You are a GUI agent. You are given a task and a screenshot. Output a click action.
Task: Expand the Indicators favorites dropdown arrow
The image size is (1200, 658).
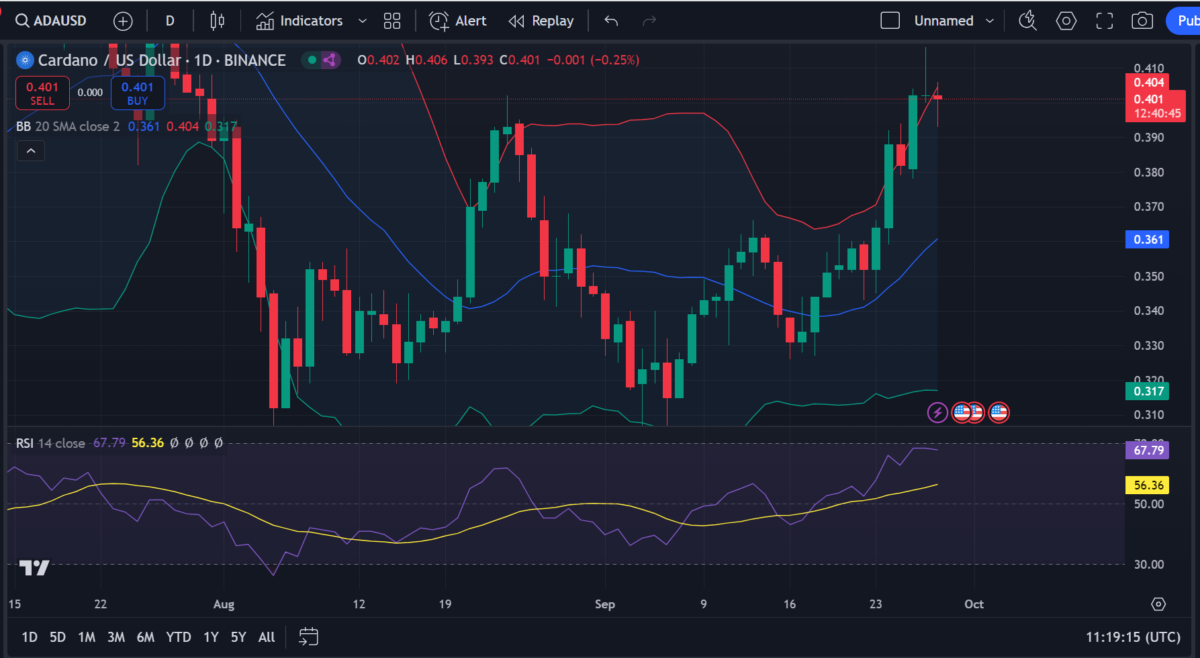[362, 21]
